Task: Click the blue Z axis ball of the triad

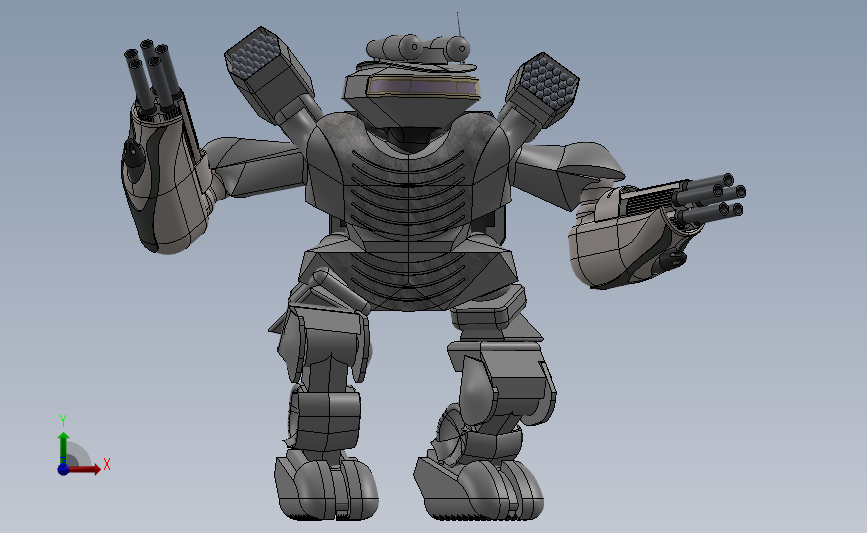Action: (63, 469)
